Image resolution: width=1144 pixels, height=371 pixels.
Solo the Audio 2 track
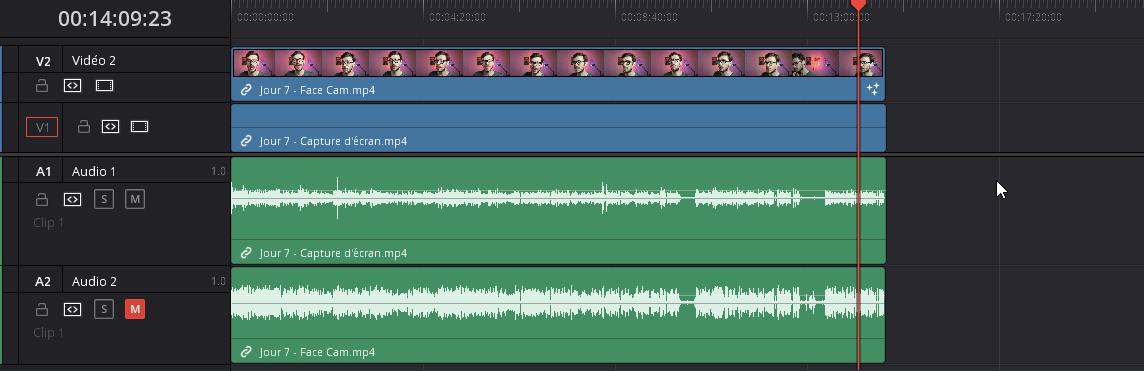[104, 310]
